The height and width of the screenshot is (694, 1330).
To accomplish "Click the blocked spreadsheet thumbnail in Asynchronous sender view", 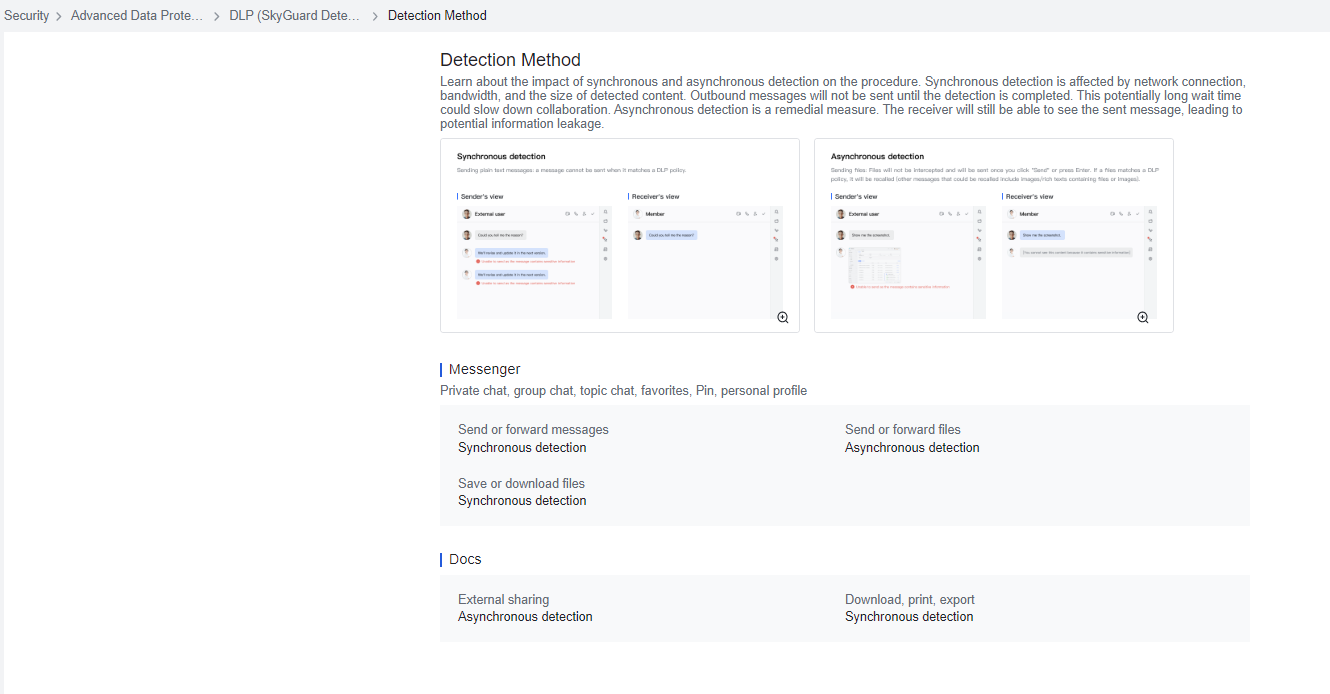I will [x=874, y=264].
